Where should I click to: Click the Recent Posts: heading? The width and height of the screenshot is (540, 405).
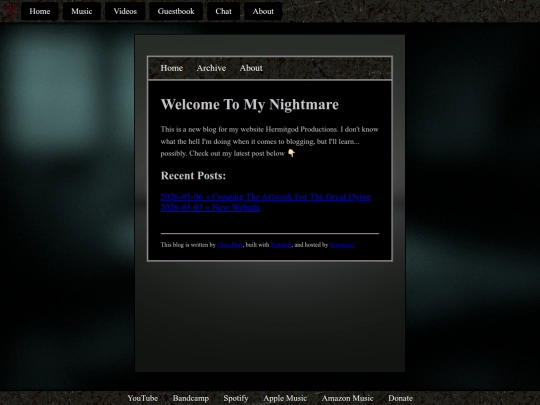point(193,176)
